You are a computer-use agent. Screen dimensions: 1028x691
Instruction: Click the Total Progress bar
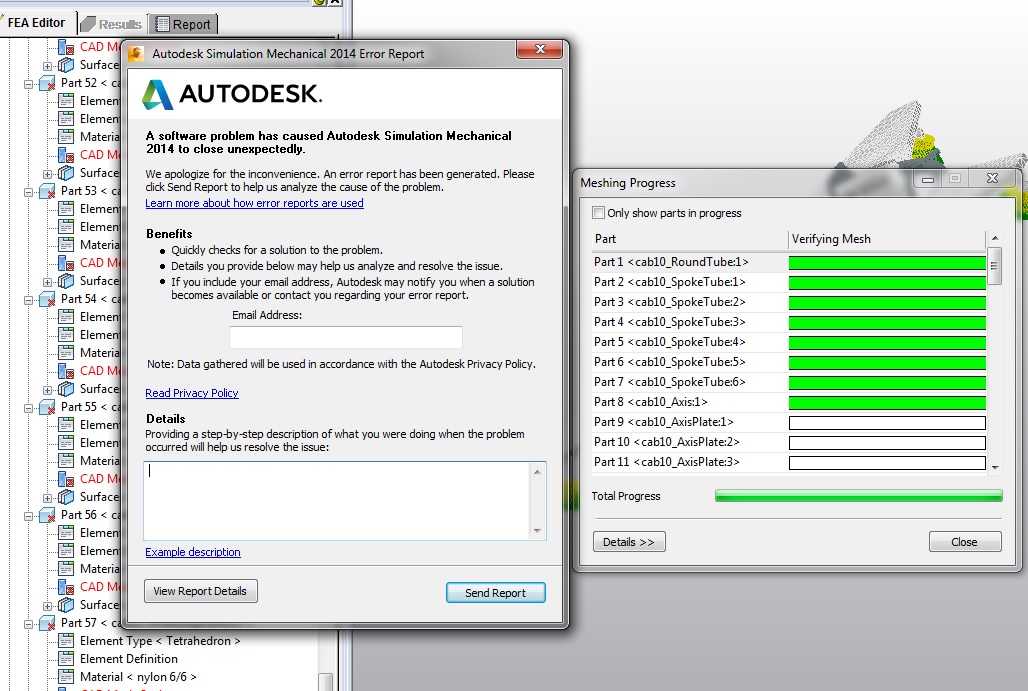tap(859, 496)
